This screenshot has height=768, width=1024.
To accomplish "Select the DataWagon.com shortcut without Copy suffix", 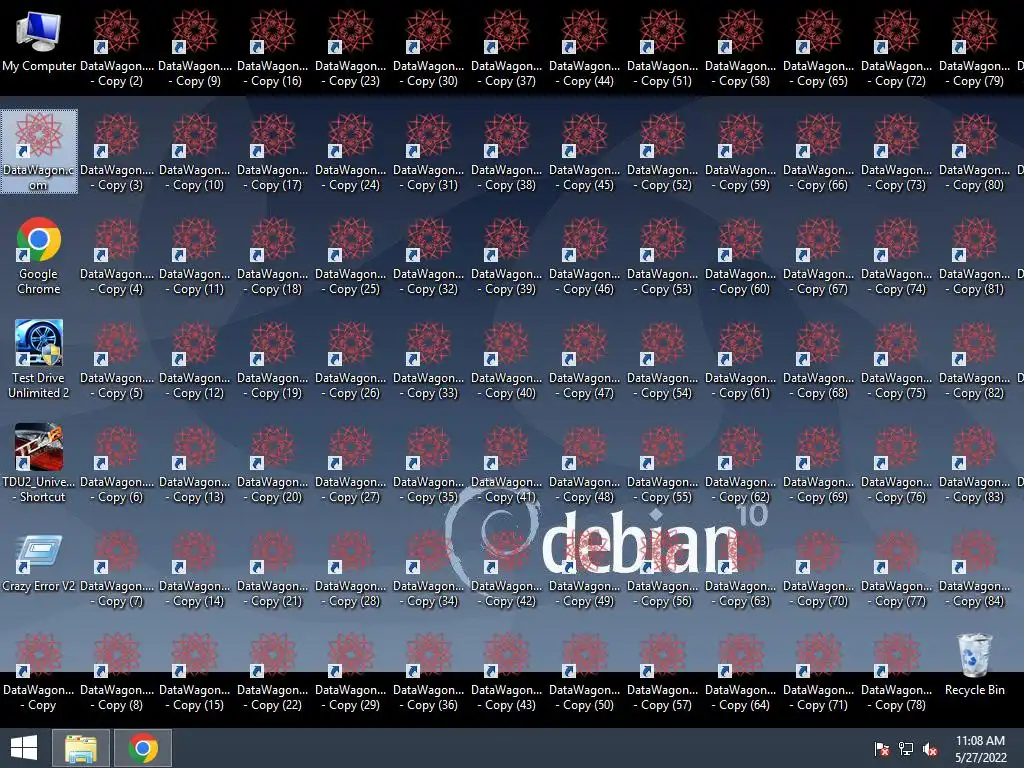I will (39, 152).
